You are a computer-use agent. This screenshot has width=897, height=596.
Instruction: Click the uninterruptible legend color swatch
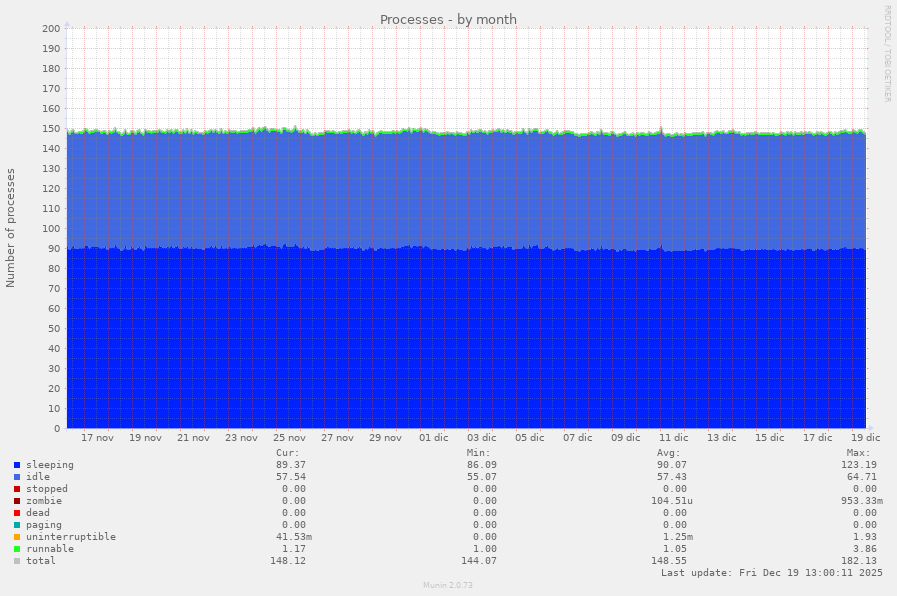click(x=17, y=537)
